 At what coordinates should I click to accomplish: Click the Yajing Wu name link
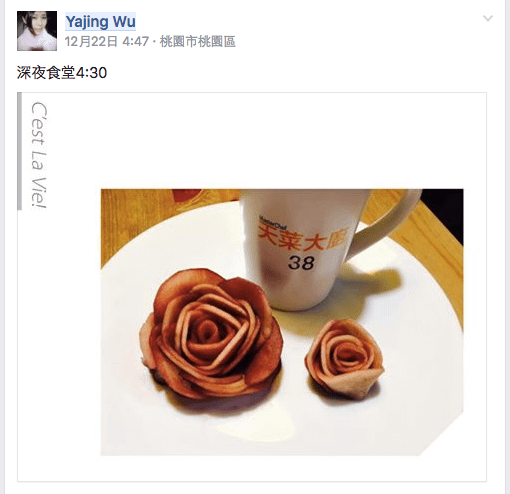(x=100, y=22)
